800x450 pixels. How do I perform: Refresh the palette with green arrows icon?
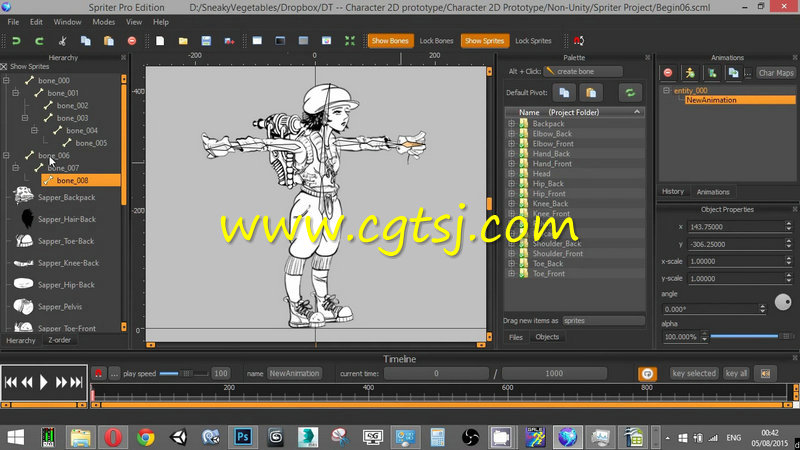pos(630,93)
